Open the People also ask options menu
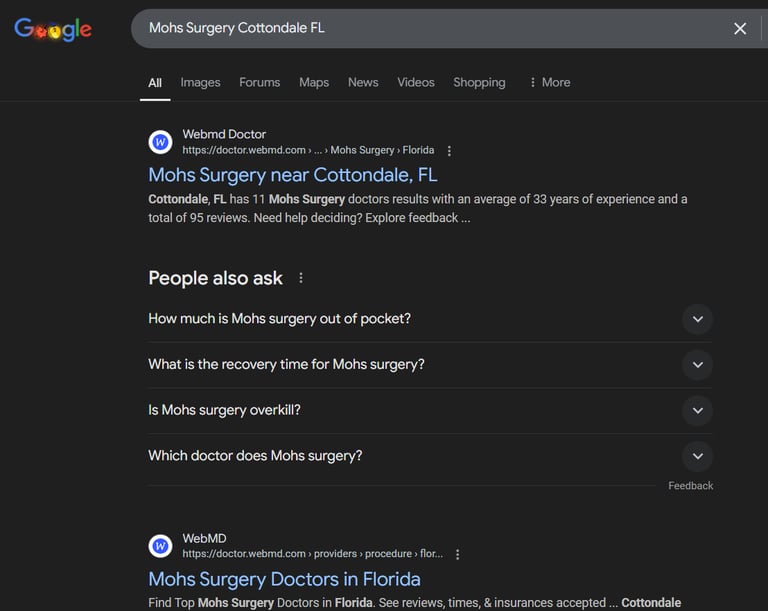Viewport: 768px width, 611px height. (301, 278)
